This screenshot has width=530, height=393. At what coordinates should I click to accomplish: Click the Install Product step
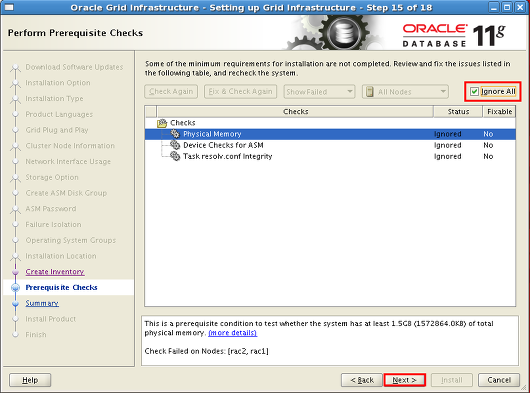[51, 319]
